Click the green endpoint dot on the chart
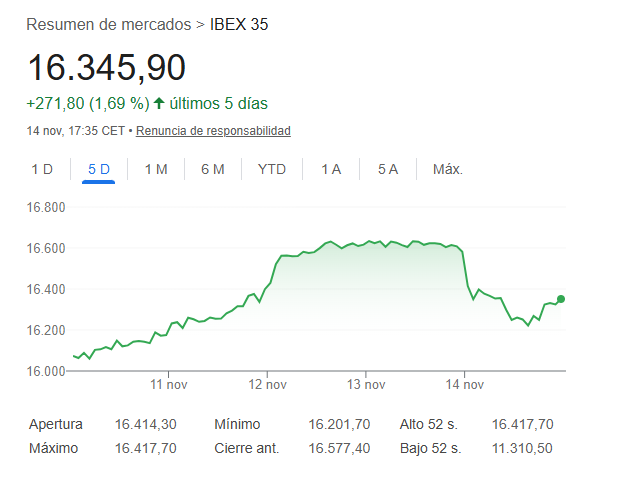Image resolution: width=621 pixels, height=477 pixels. coord(561,299)
